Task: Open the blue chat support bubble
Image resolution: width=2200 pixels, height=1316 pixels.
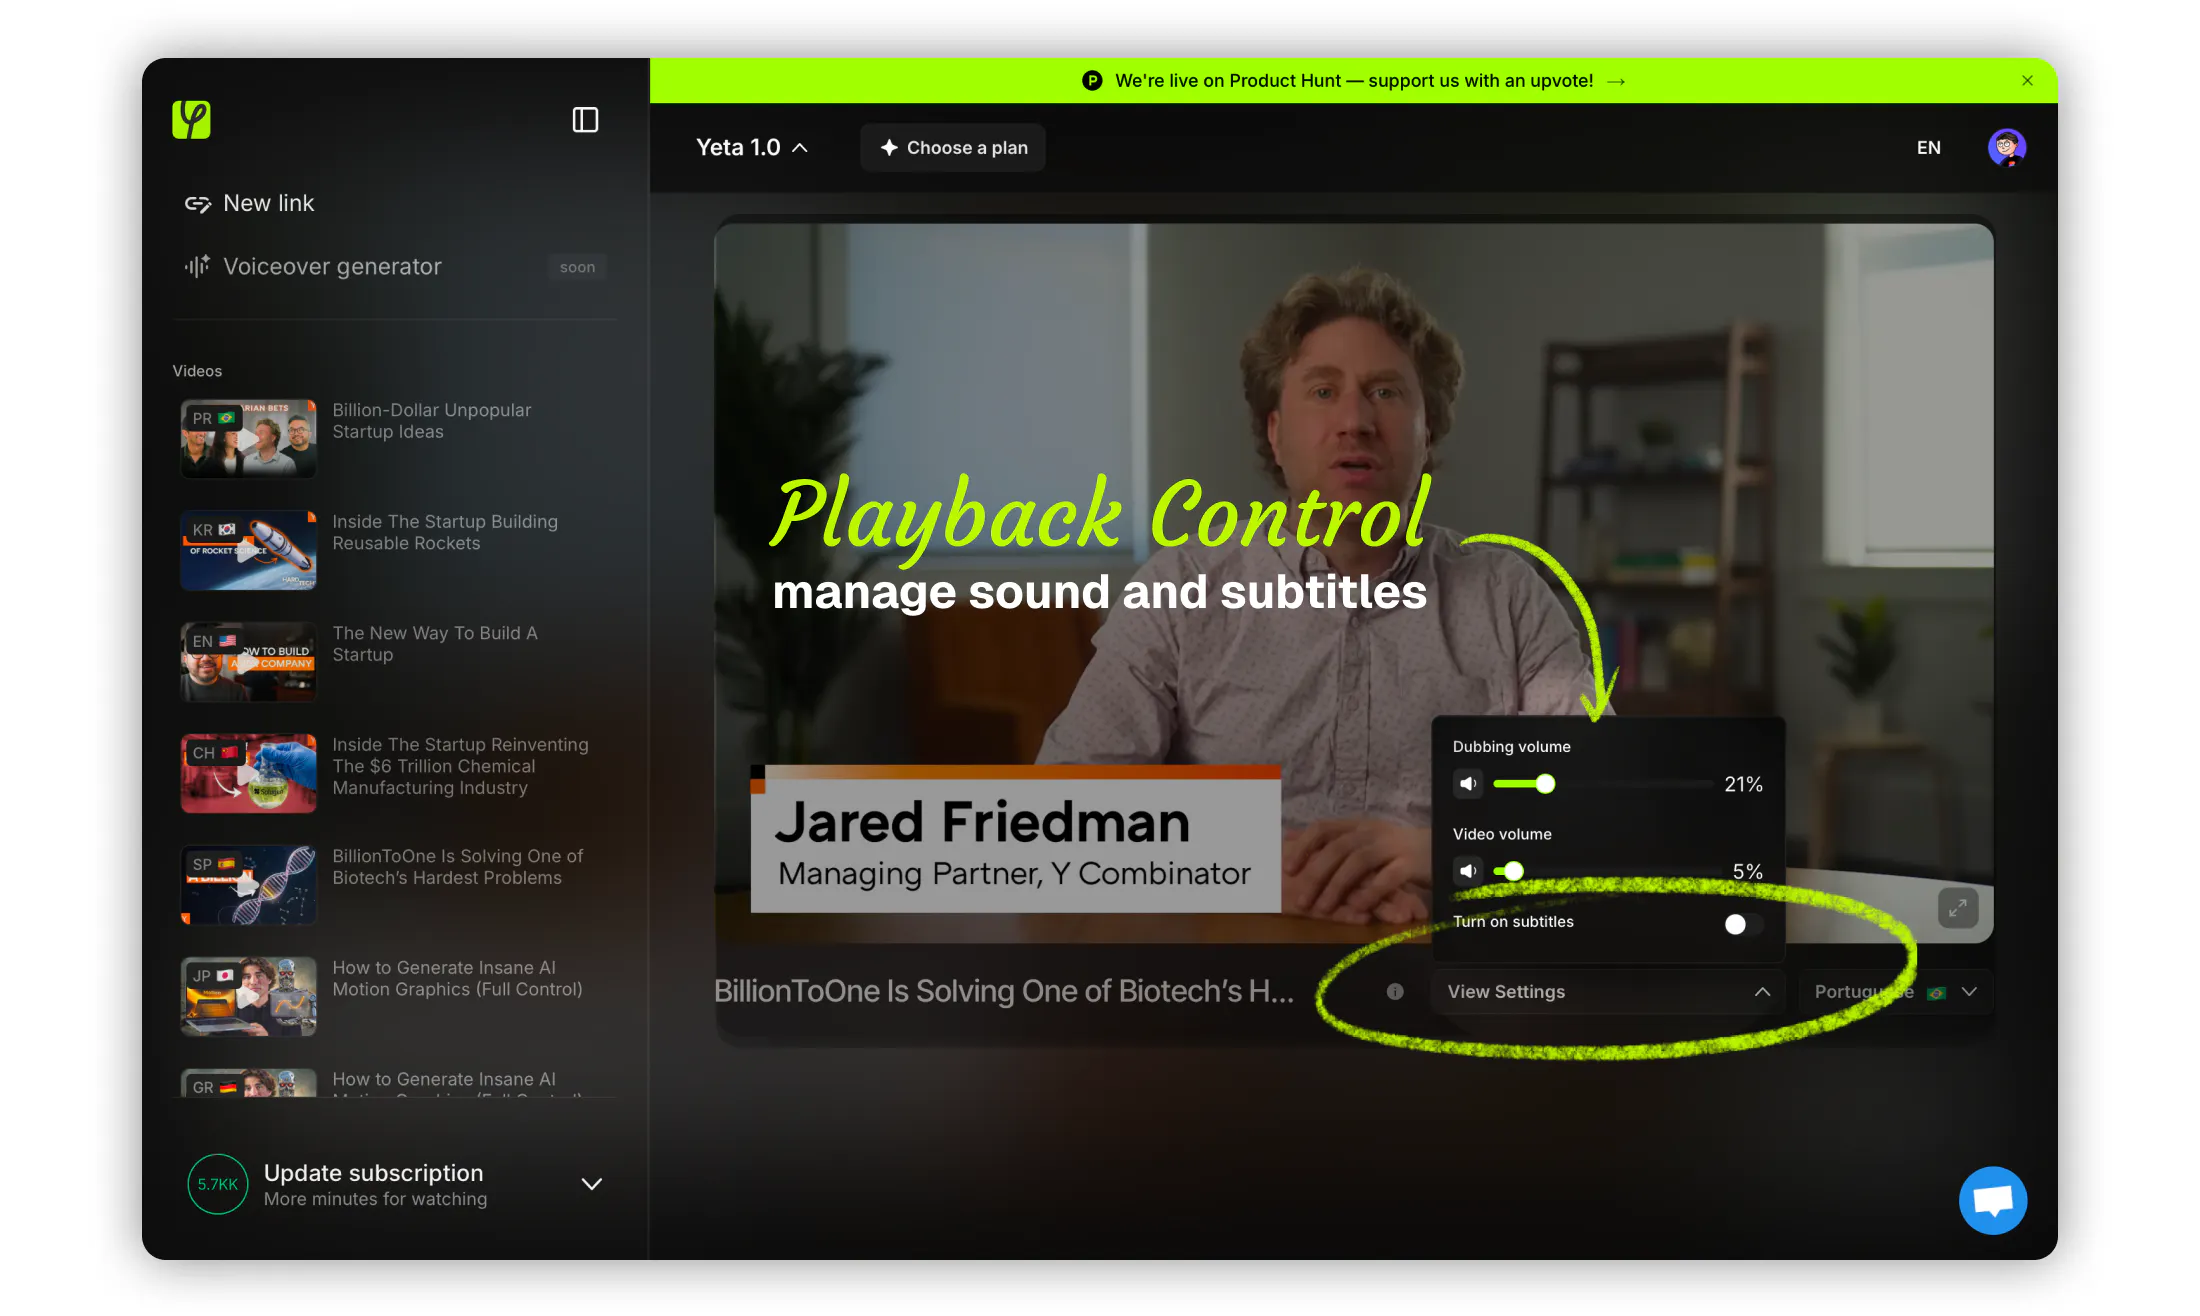Action: click(1992, 1200)
